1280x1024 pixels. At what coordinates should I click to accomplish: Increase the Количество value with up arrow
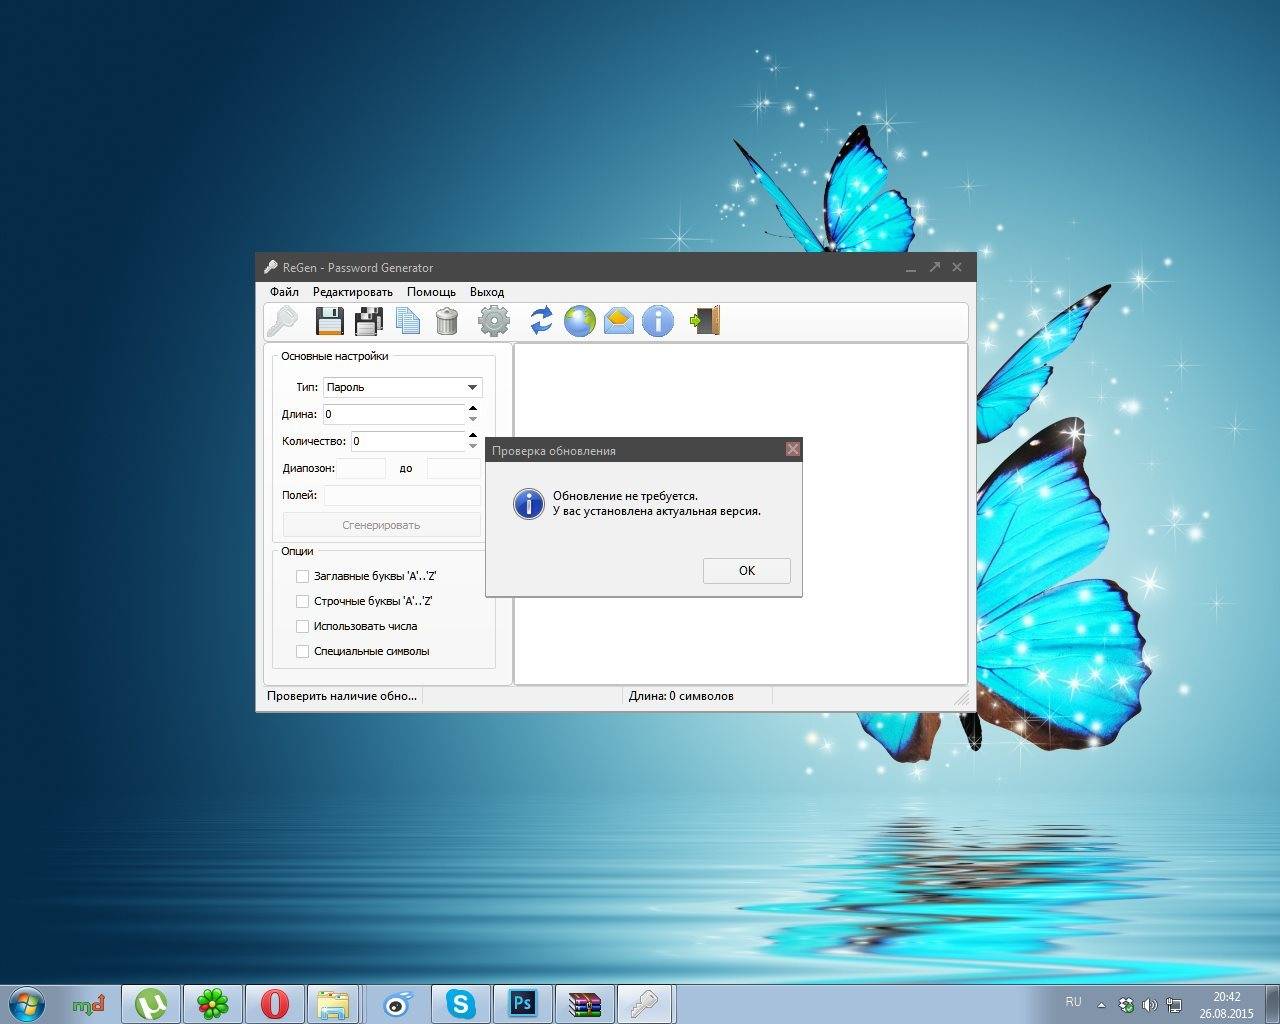pos(473,435)
